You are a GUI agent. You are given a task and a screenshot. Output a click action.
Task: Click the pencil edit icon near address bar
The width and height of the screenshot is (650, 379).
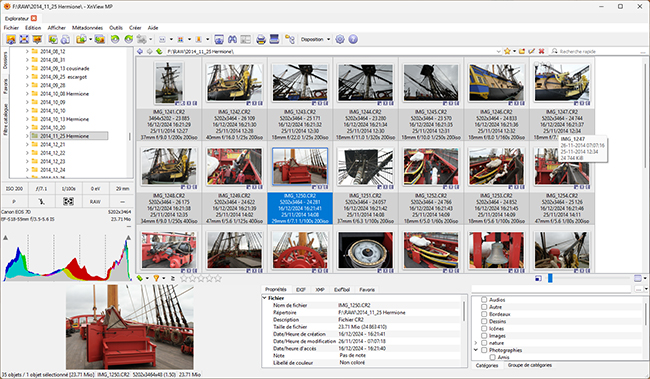tap(531, 51)
